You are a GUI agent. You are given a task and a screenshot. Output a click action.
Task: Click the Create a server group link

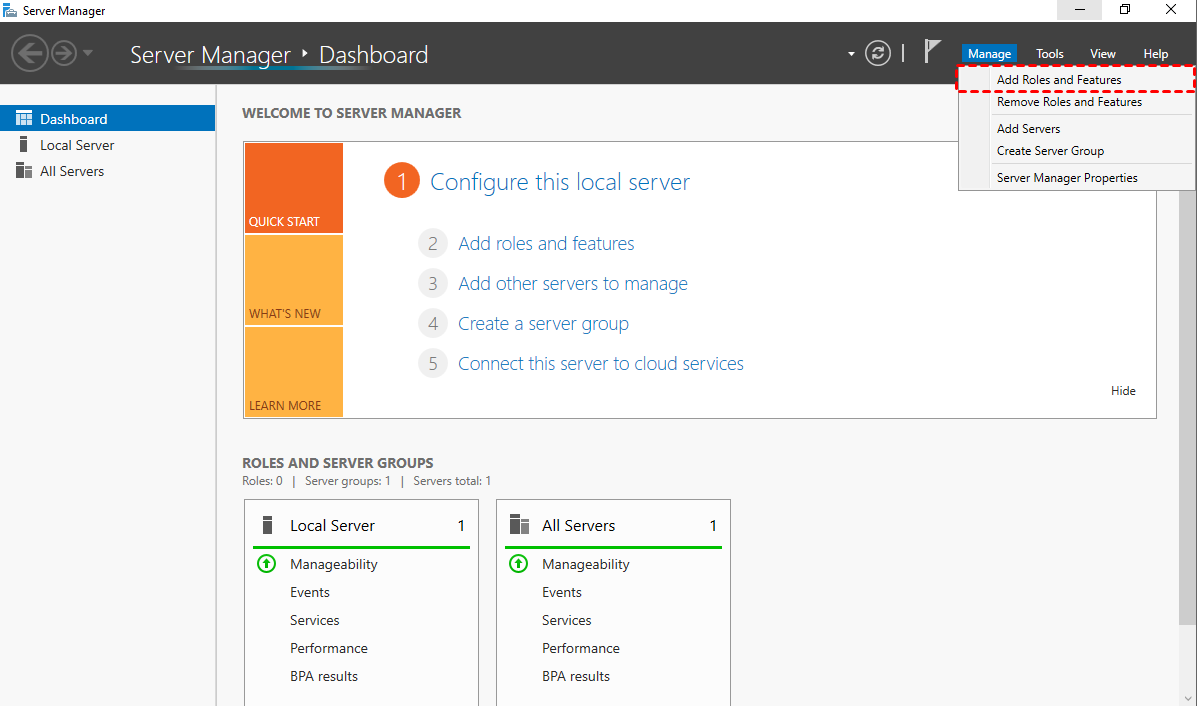click(x=543, y=324)
